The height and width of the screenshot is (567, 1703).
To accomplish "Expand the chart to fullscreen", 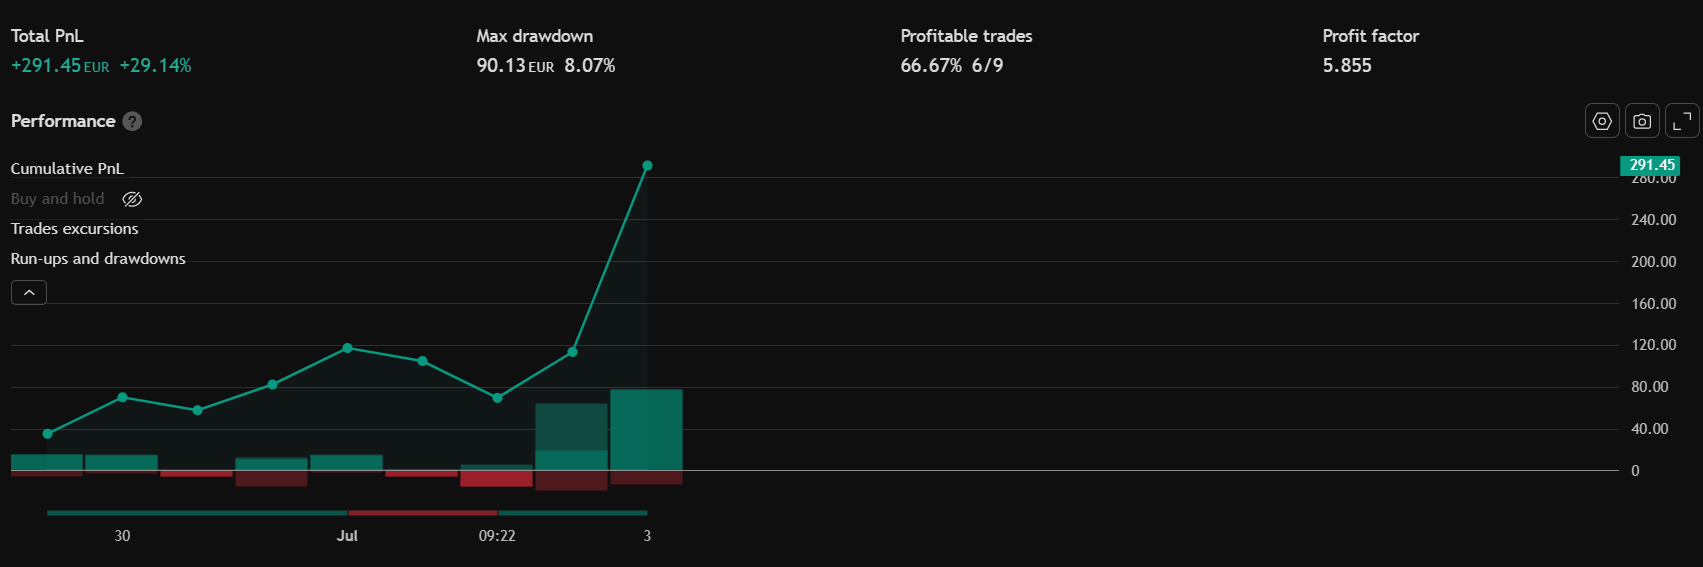I will click(x=1682, y=121).
